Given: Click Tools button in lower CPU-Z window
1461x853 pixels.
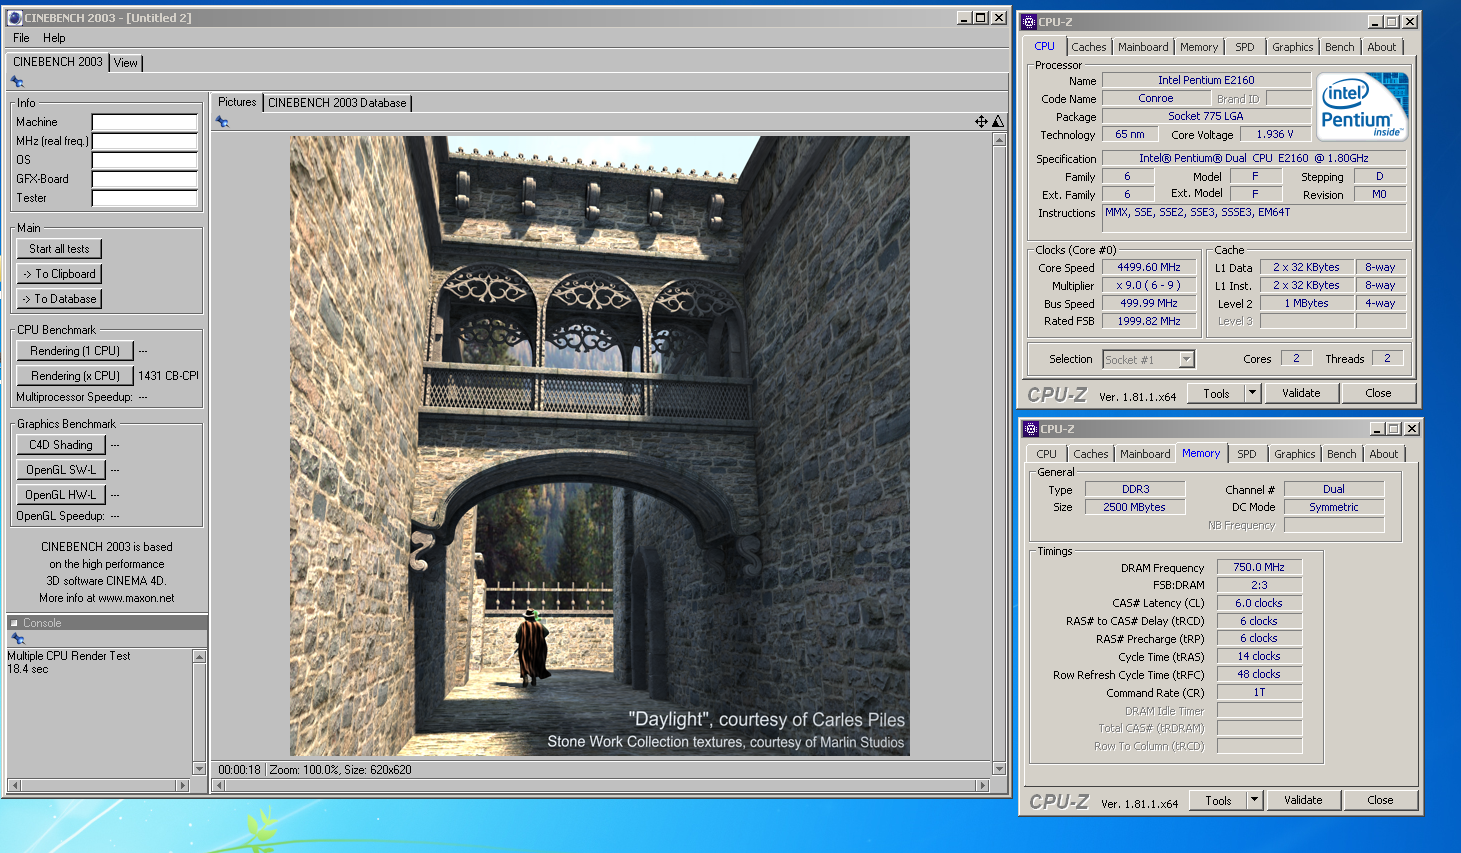Looking at the screenshot, I should coord(1218,800).
